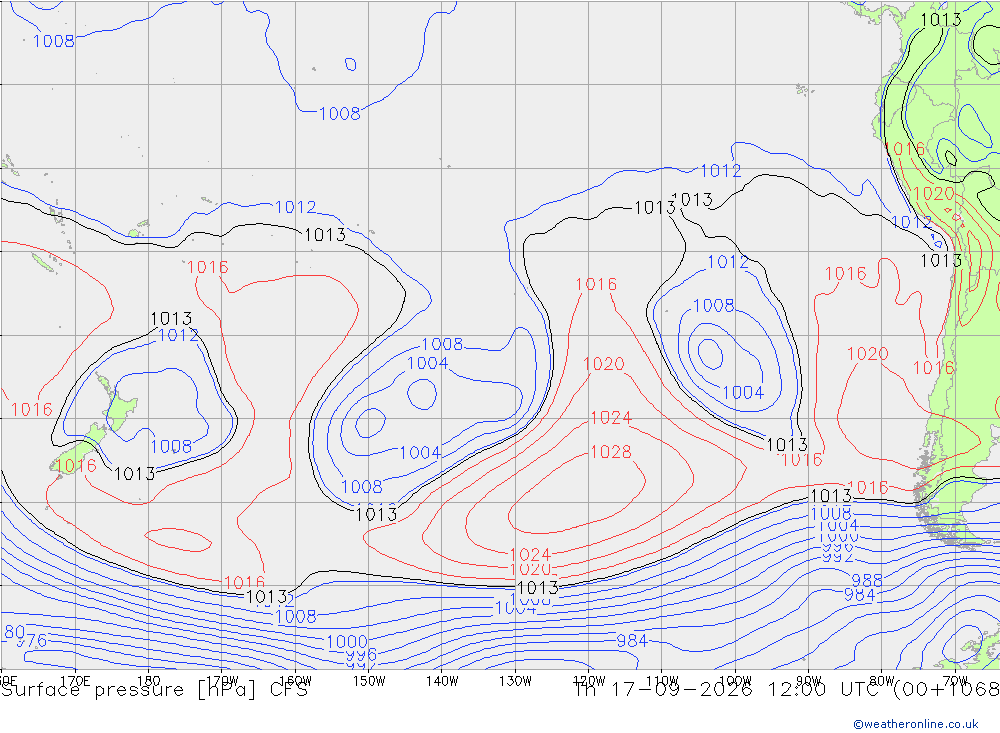Click the blue 996 isobar label
Viewport: 1000px width, 733px height.
coord(362,655)
